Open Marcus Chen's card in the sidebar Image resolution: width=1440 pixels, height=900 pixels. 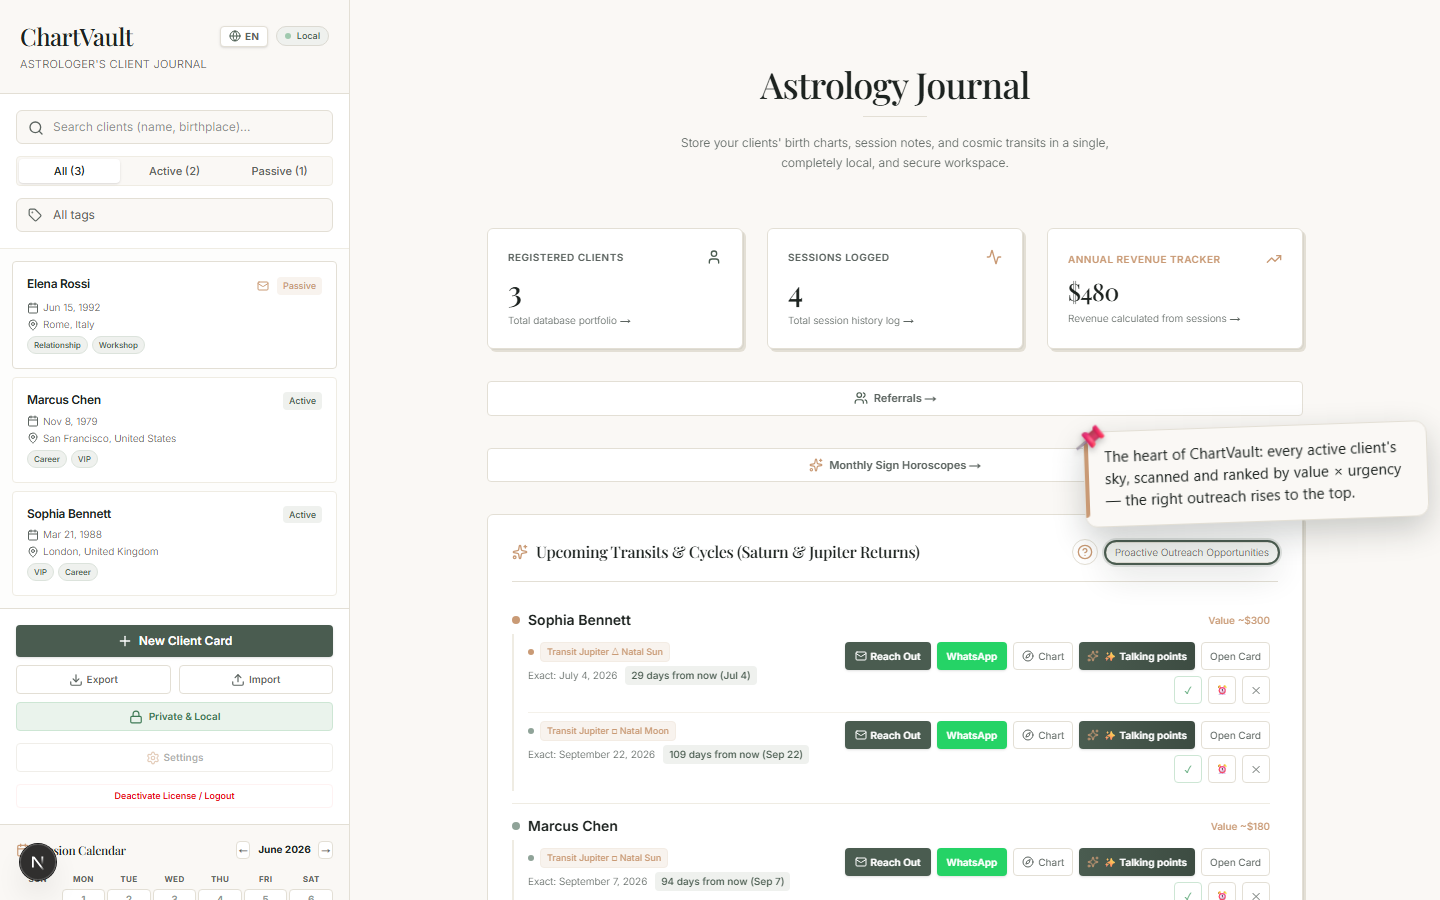click(x=174, y=430)
